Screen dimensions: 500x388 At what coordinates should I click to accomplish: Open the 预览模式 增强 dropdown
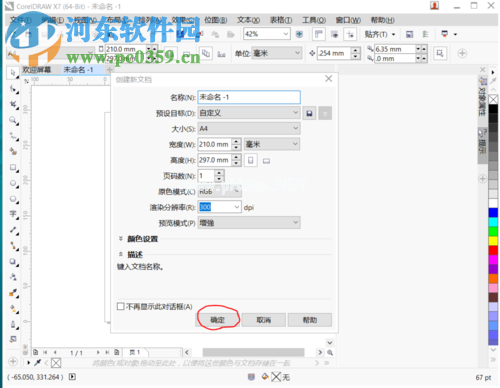249,223
